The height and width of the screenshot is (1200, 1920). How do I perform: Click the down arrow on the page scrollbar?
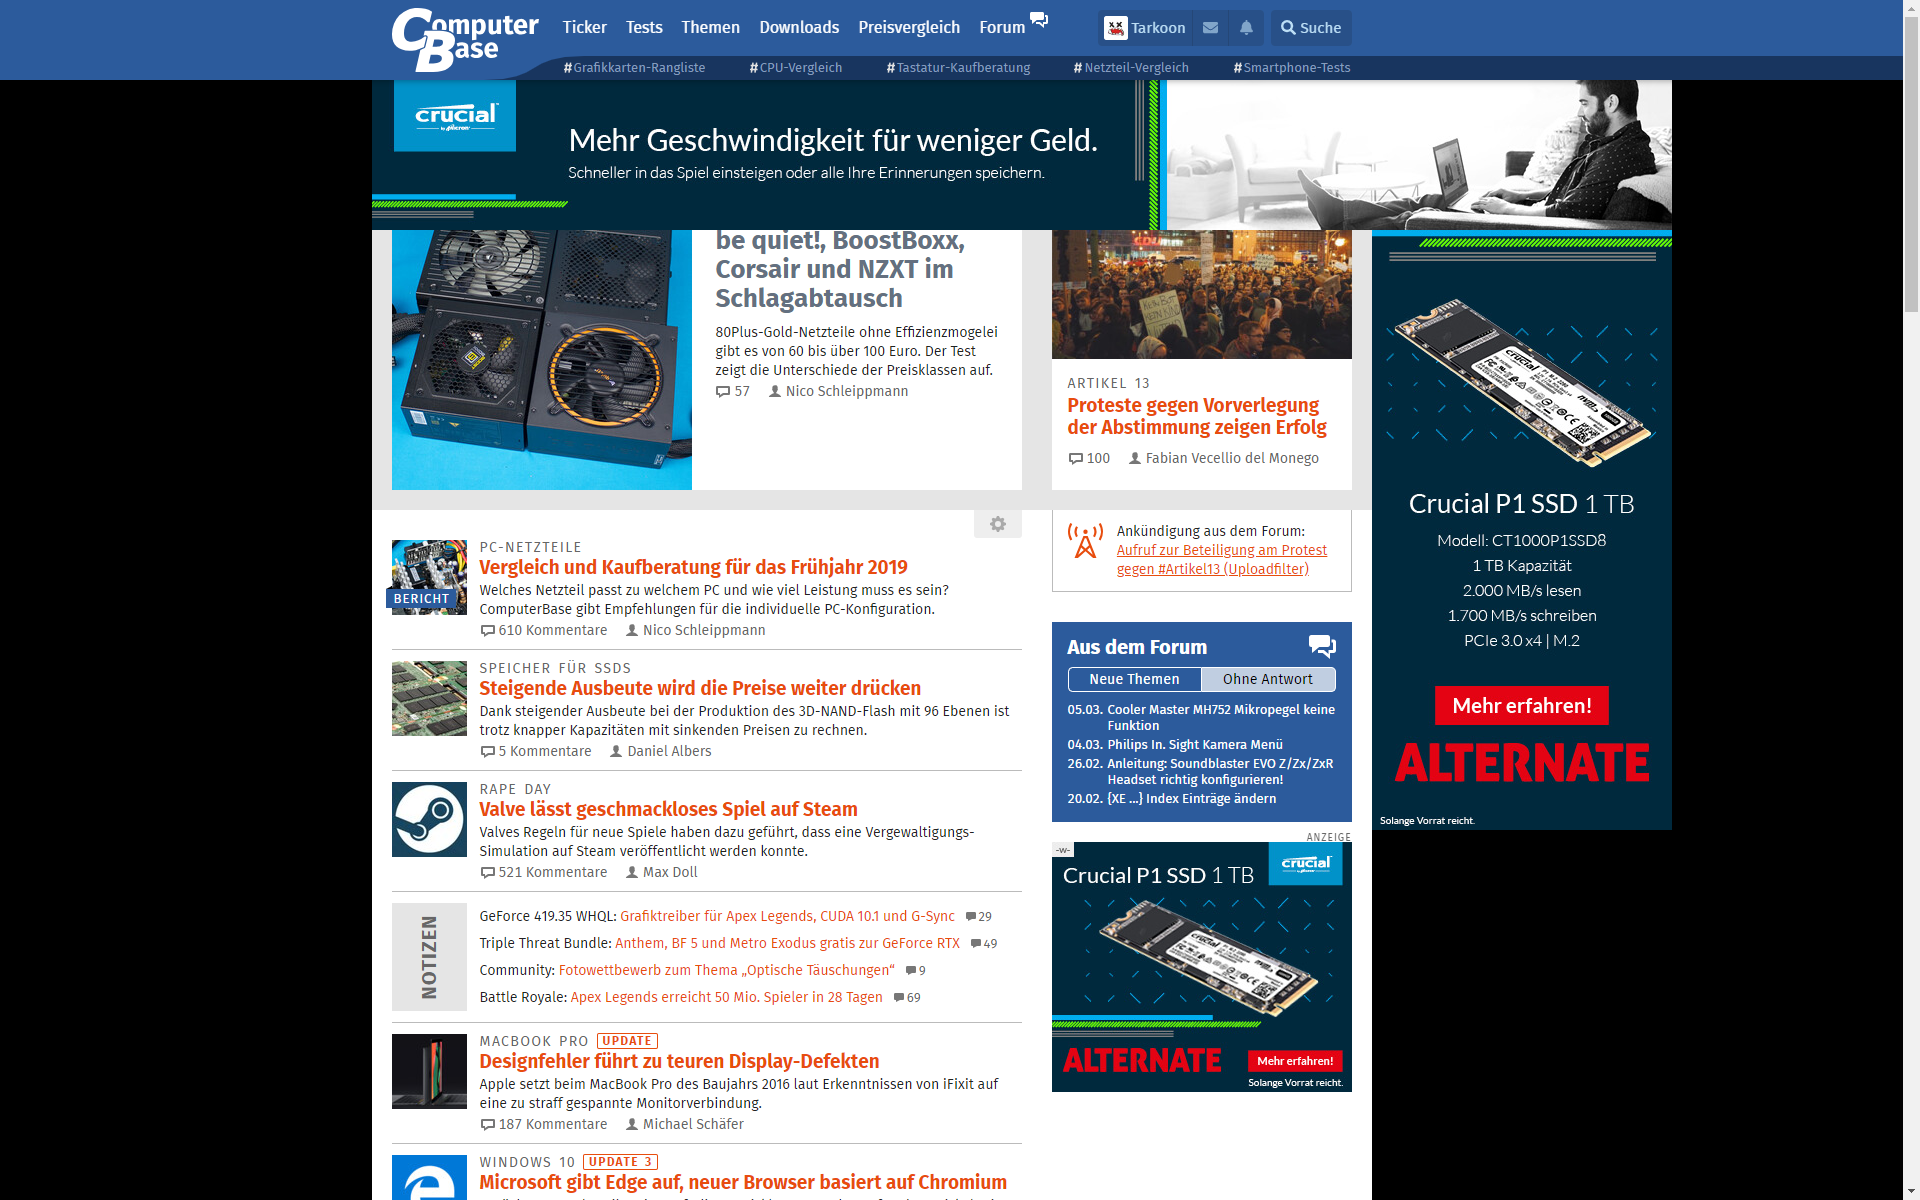(1911, 1192)
